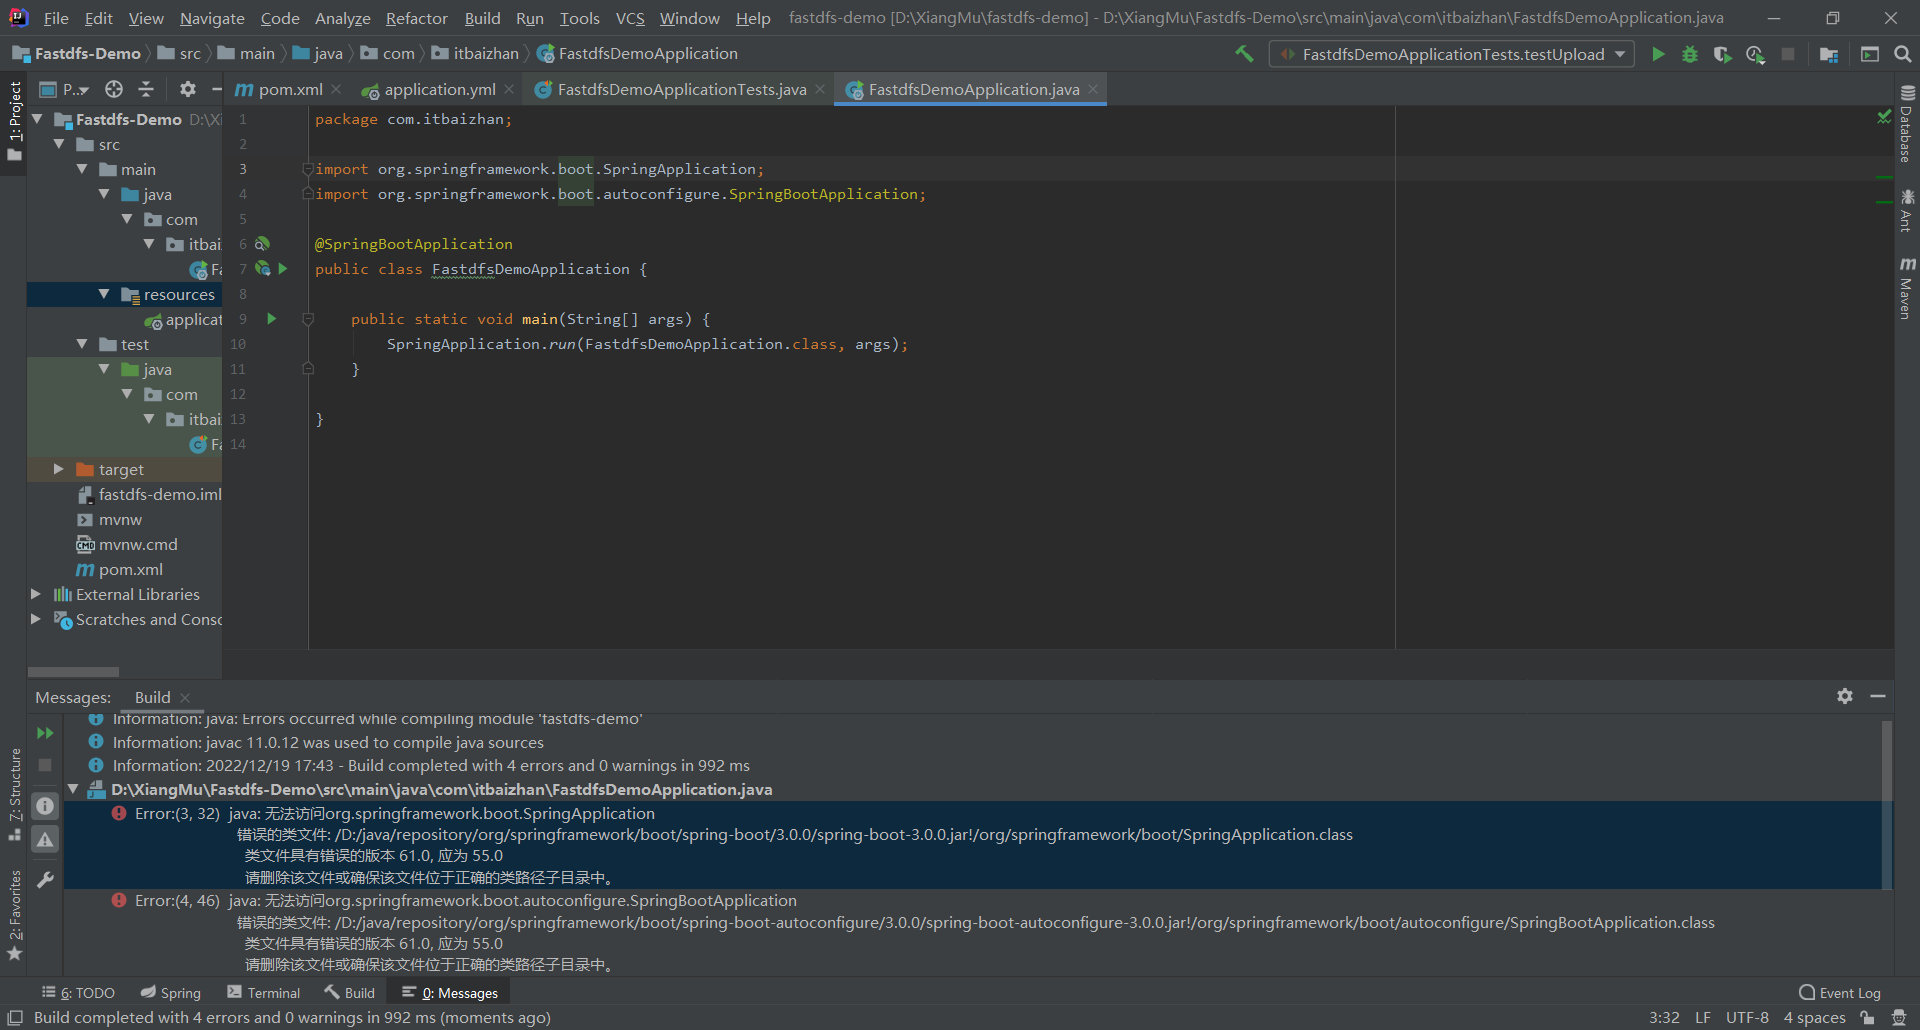Collapse all in the Project panel
1920x1030 pixels.
tap(146, 89)
